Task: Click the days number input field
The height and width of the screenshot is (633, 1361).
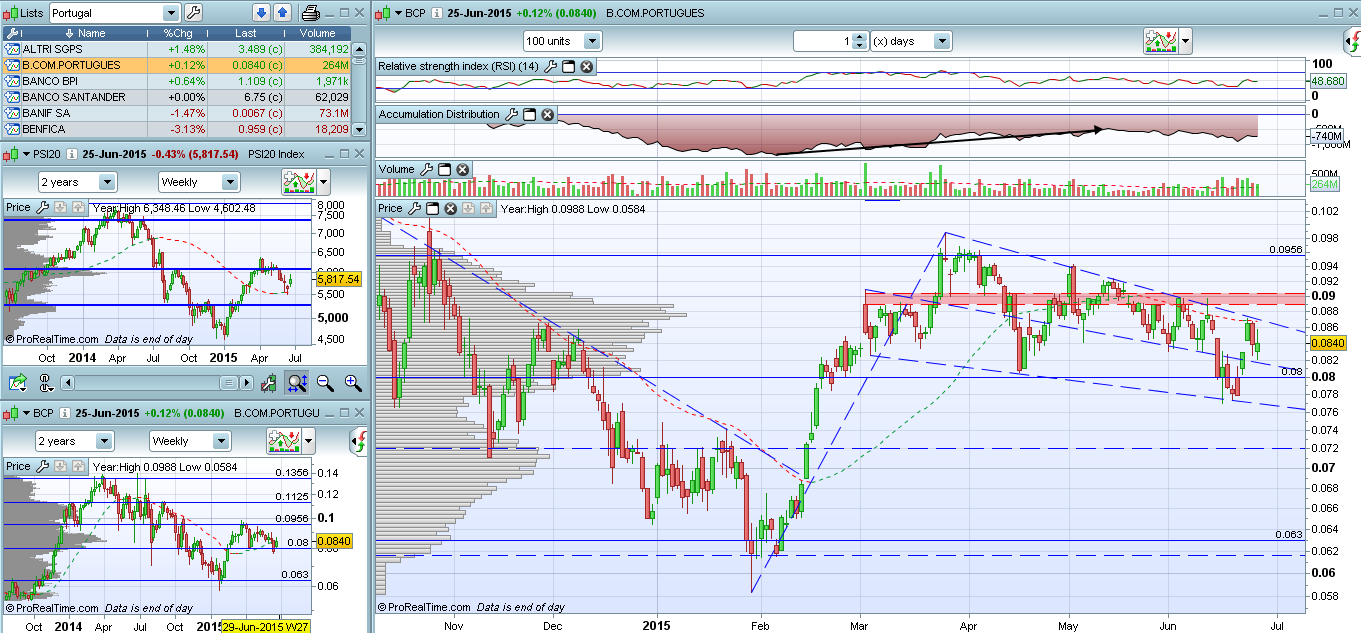Action: [x=824, y=41]
